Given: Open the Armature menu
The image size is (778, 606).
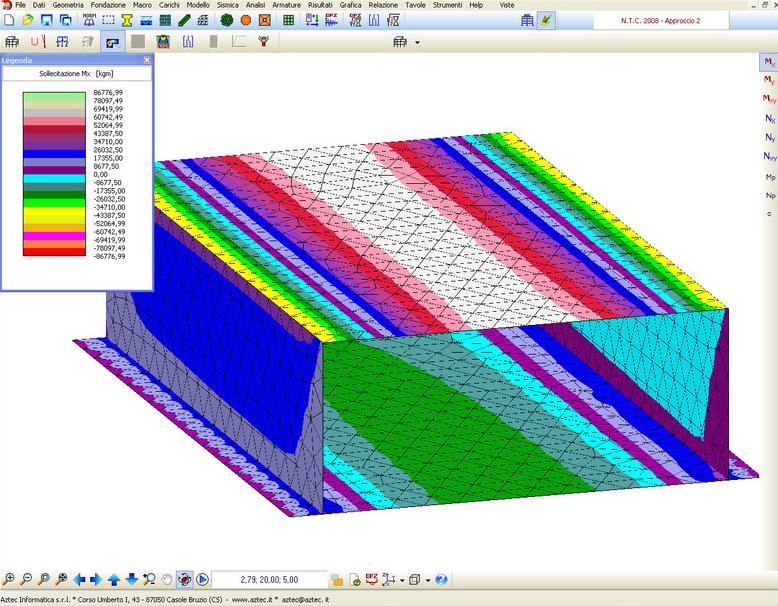Looking at the screenshot, I should click(x=286, y=5).
